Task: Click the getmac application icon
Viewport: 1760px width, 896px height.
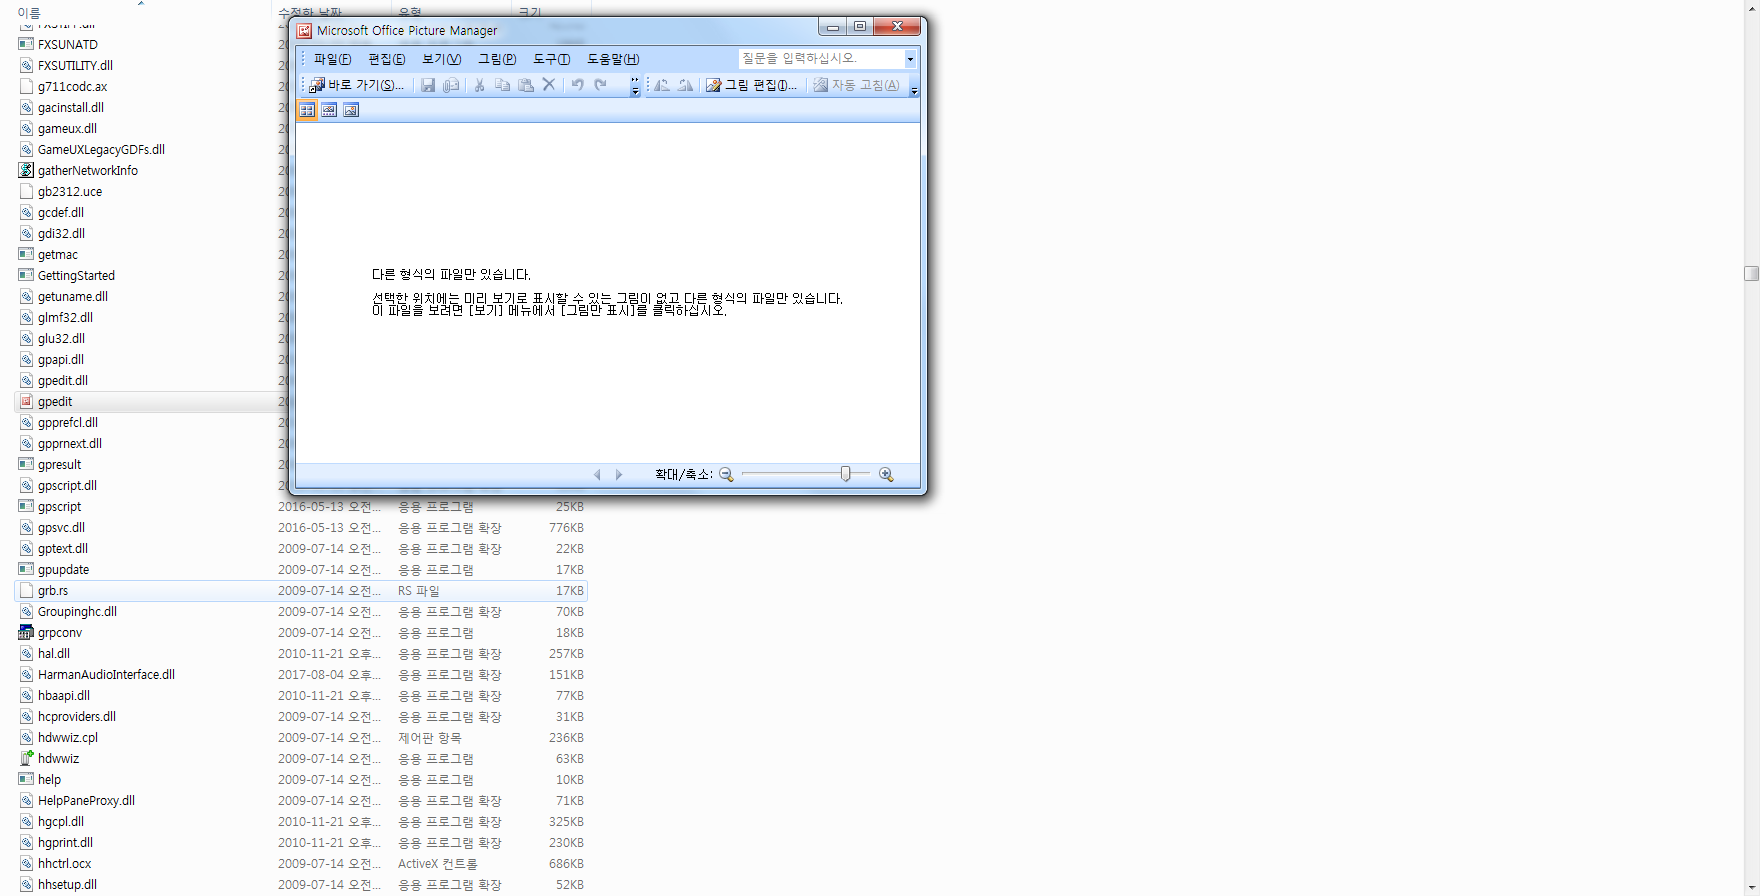Action: click(x=26, y=255)
